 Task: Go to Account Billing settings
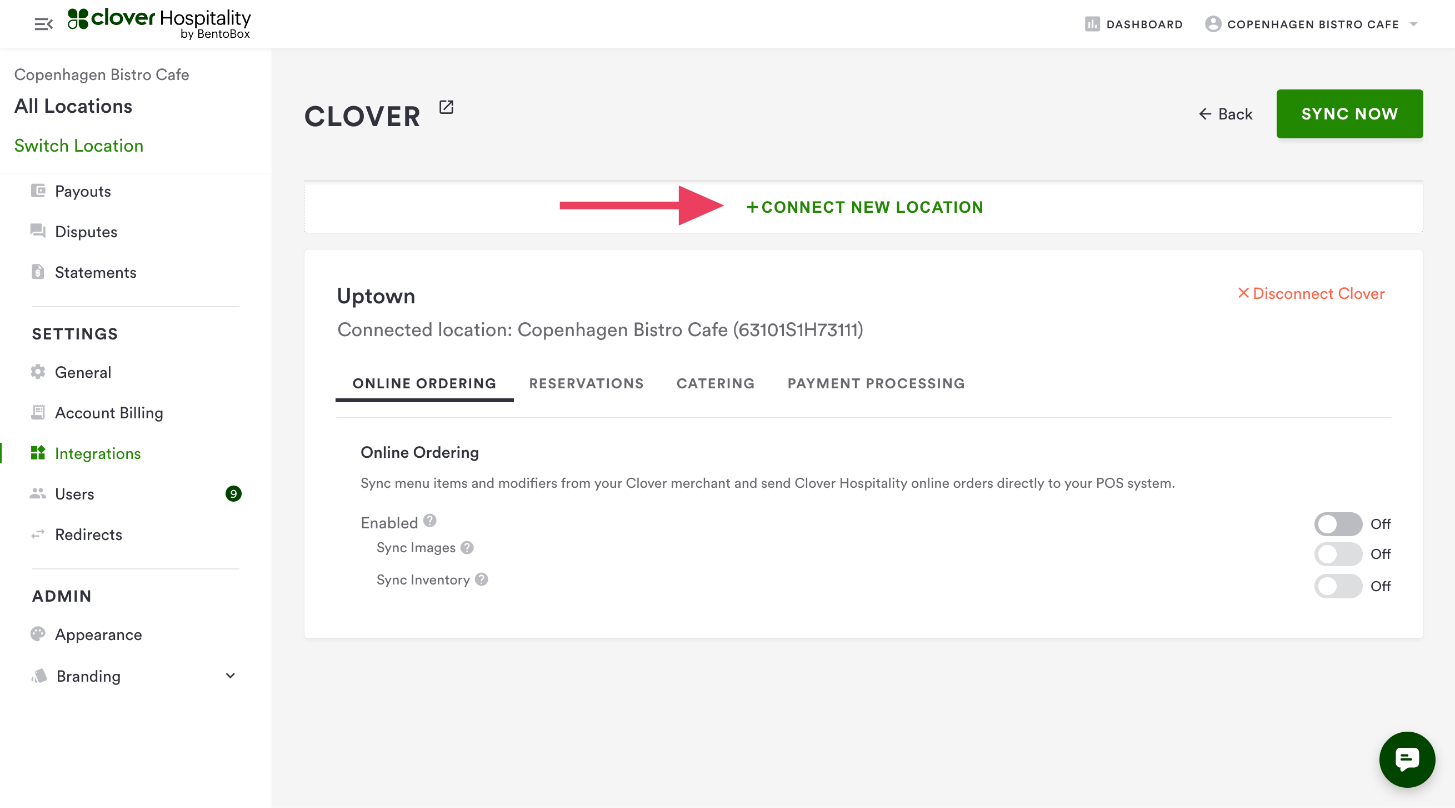pos(109,413)
